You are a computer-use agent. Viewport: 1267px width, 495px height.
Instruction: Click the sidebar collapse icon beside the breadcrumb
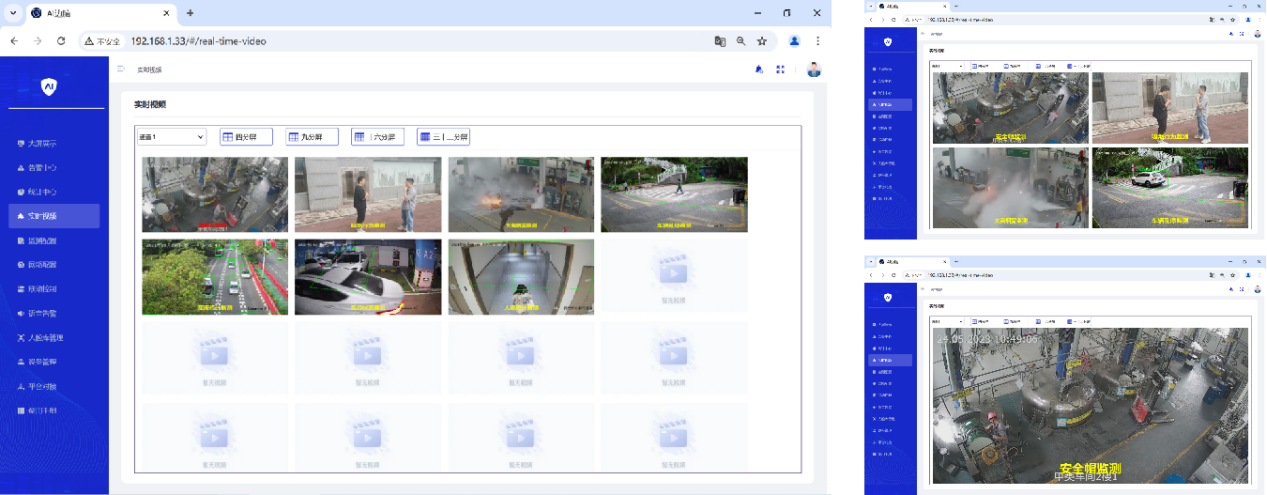(121, 69)
